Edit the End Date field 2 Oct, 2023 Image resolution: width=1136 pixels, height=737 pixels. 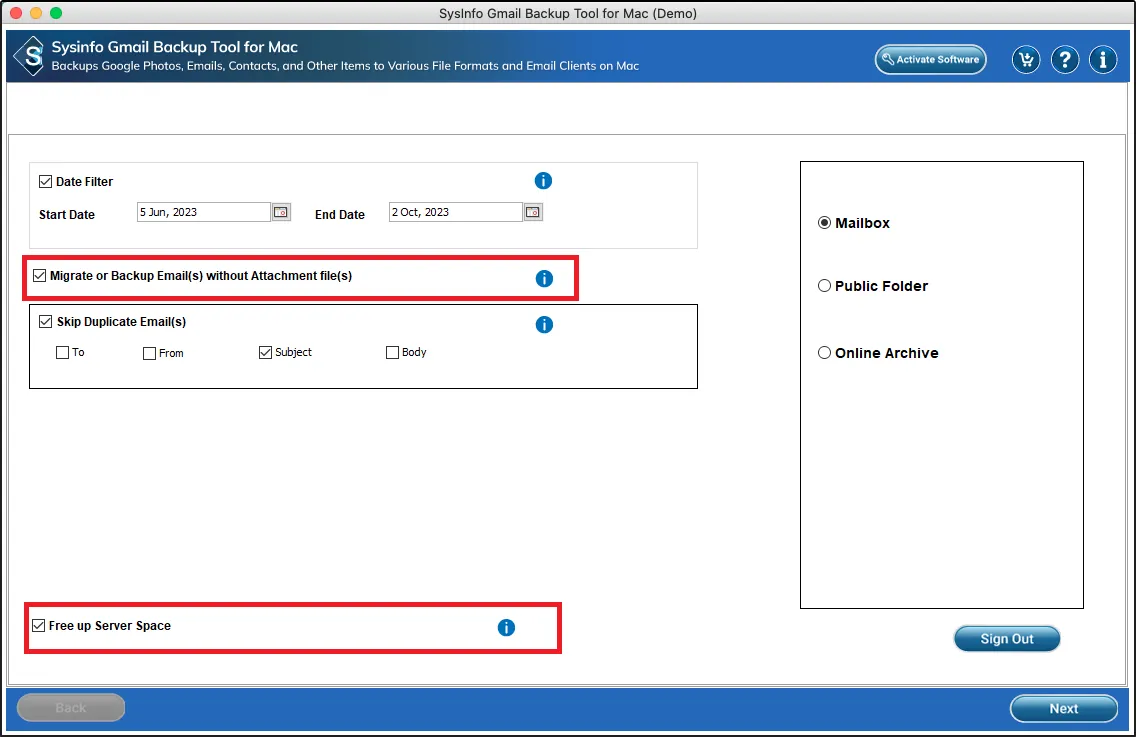click(x=456, y=212)
